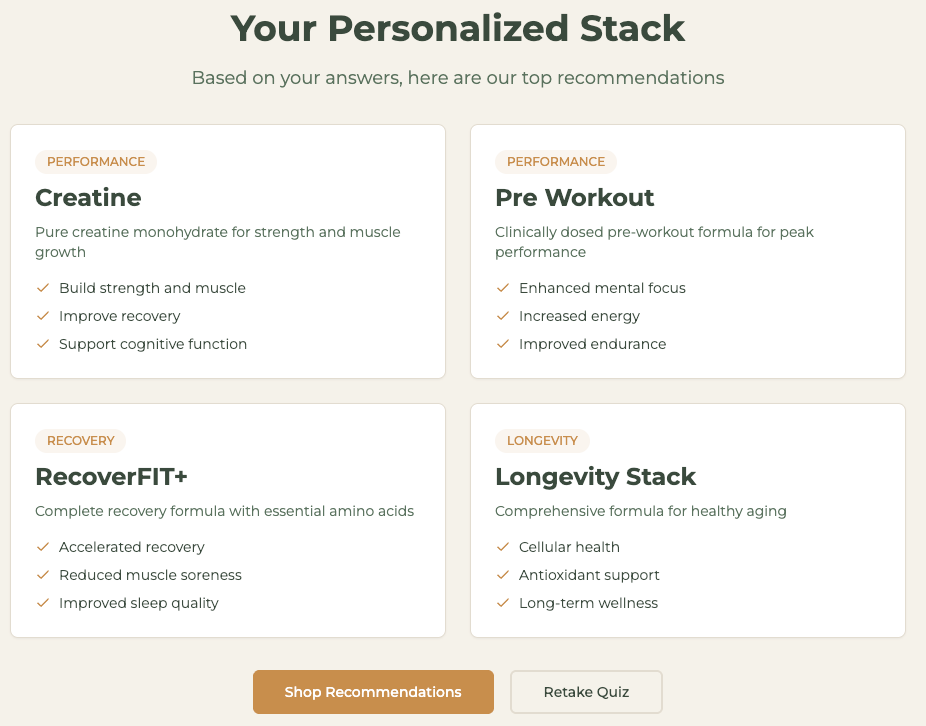Viewport: 926px width, 726px height.
Task: Click the checkmark next to Improve recovery
Action: click(x=43, y=316)
